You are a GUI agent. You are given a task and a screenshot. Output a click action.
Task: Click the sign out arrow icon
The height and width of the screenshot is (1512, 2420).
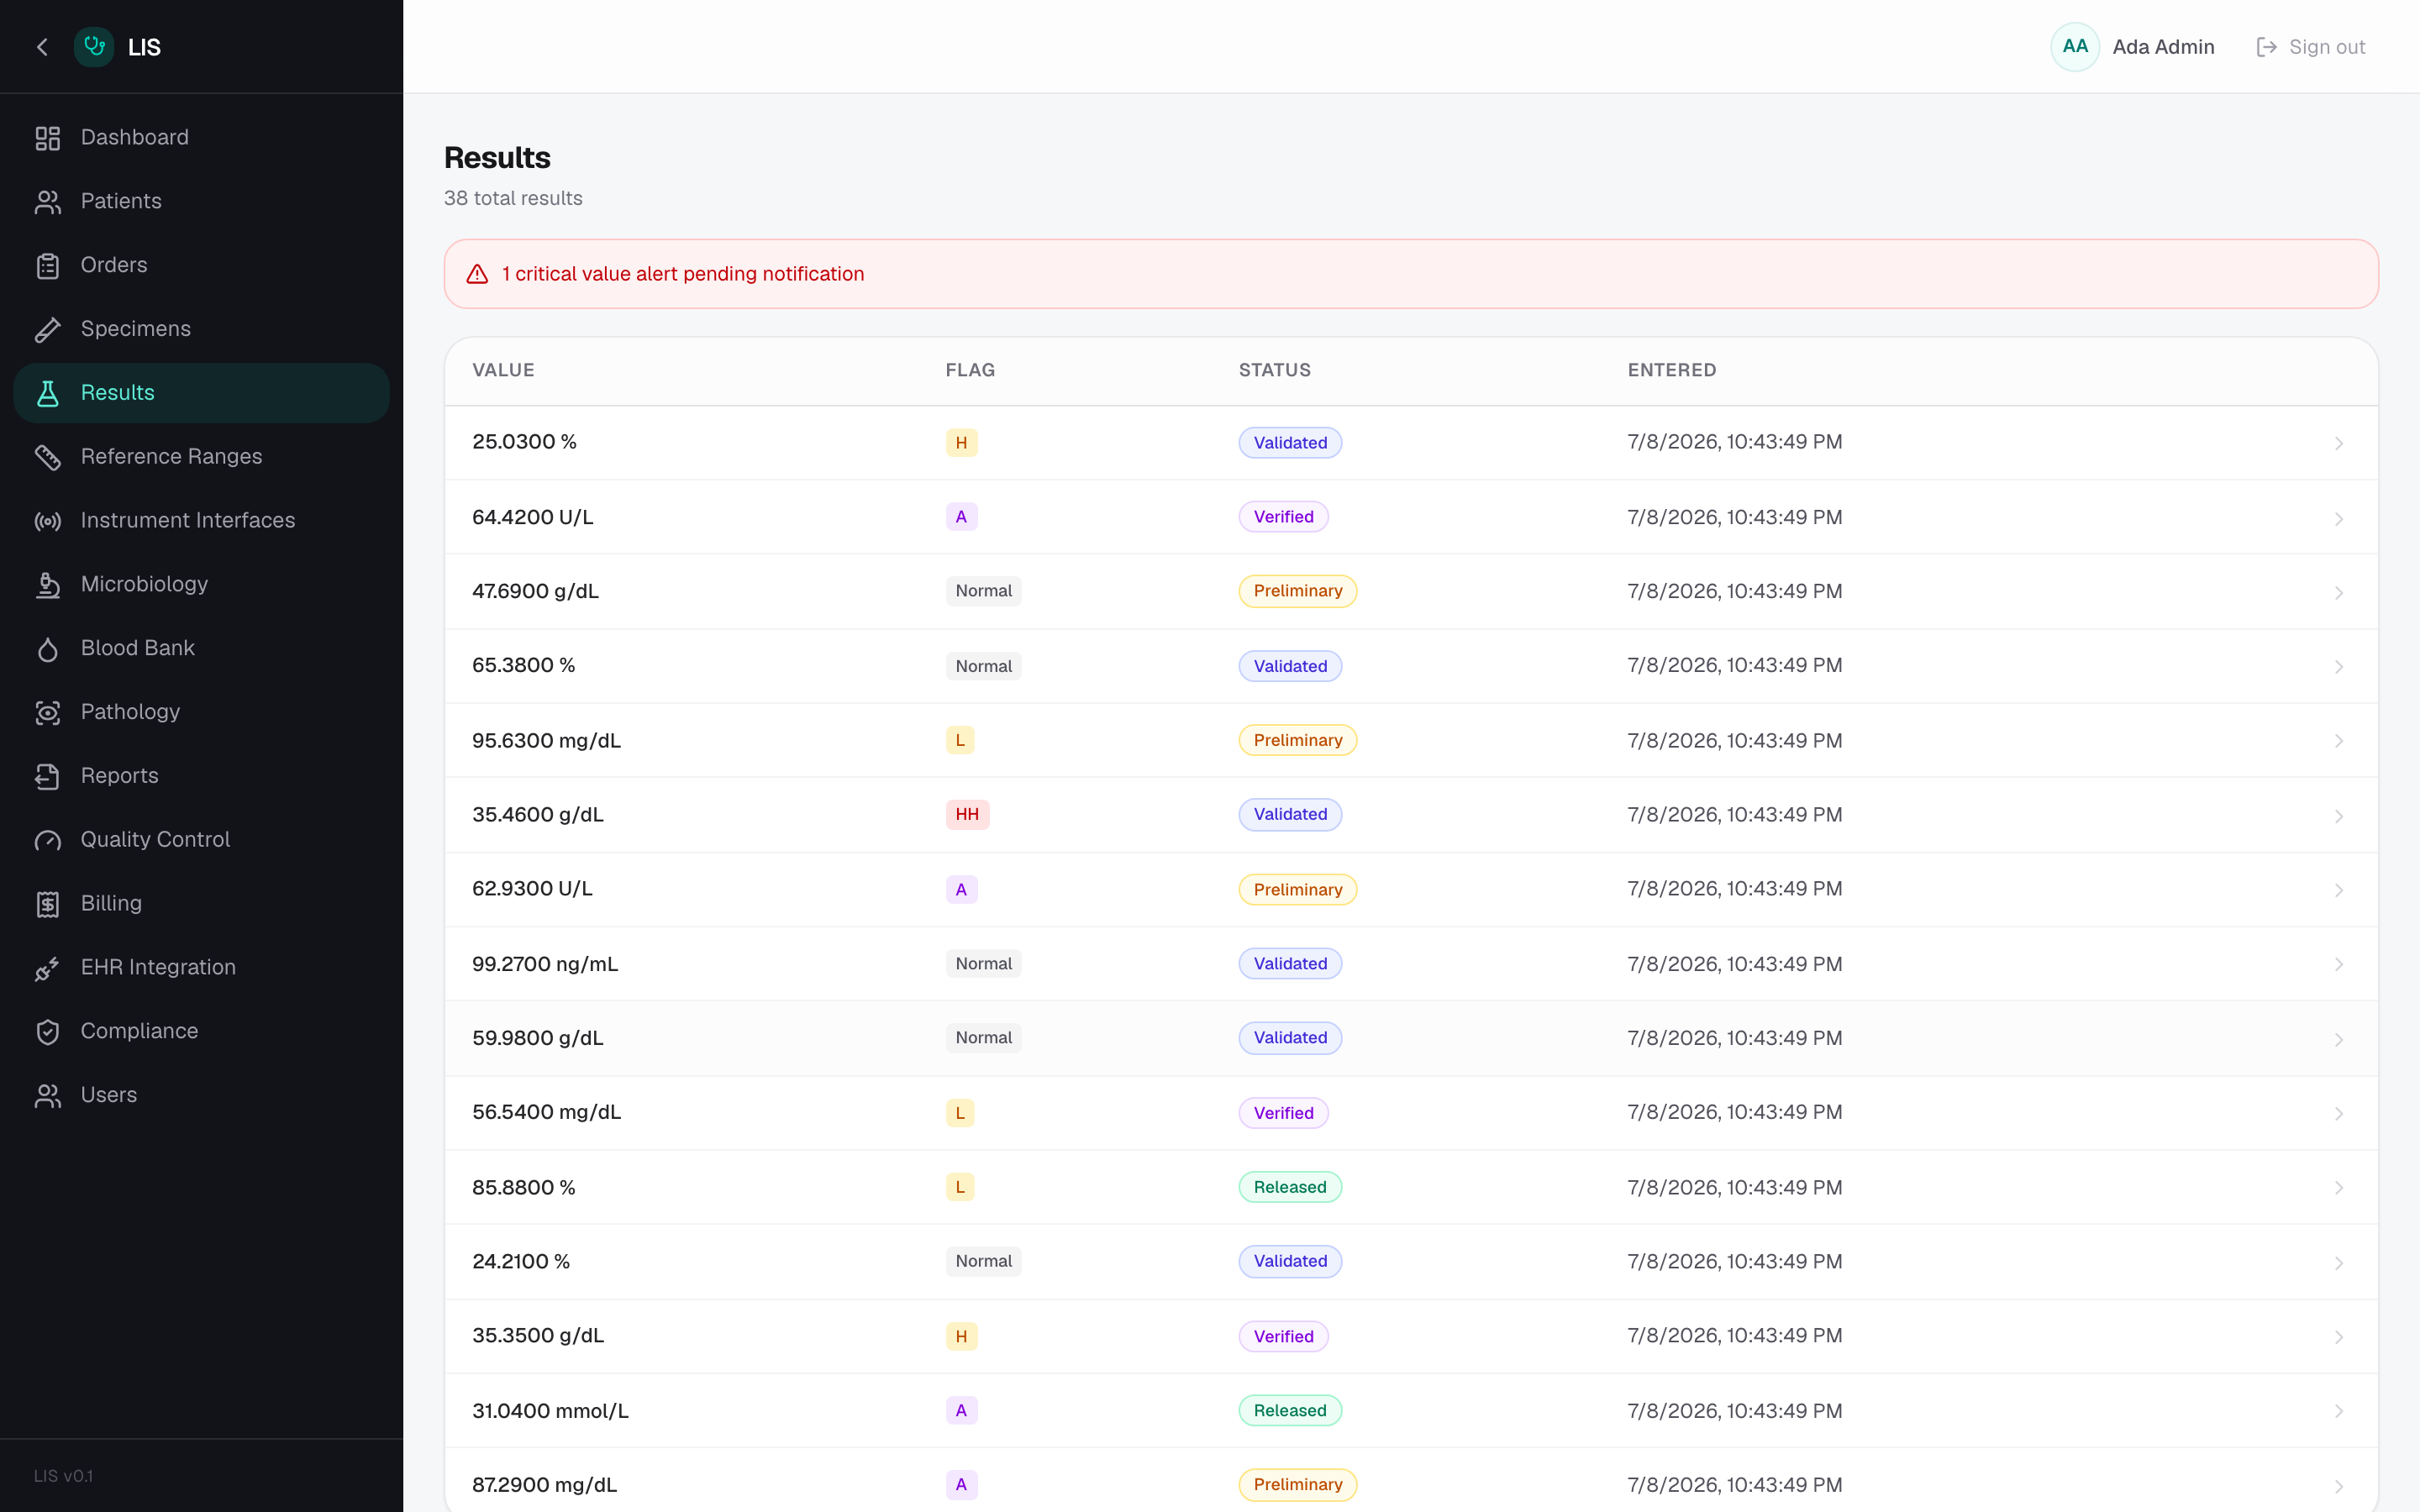[x=2267, y=47]
